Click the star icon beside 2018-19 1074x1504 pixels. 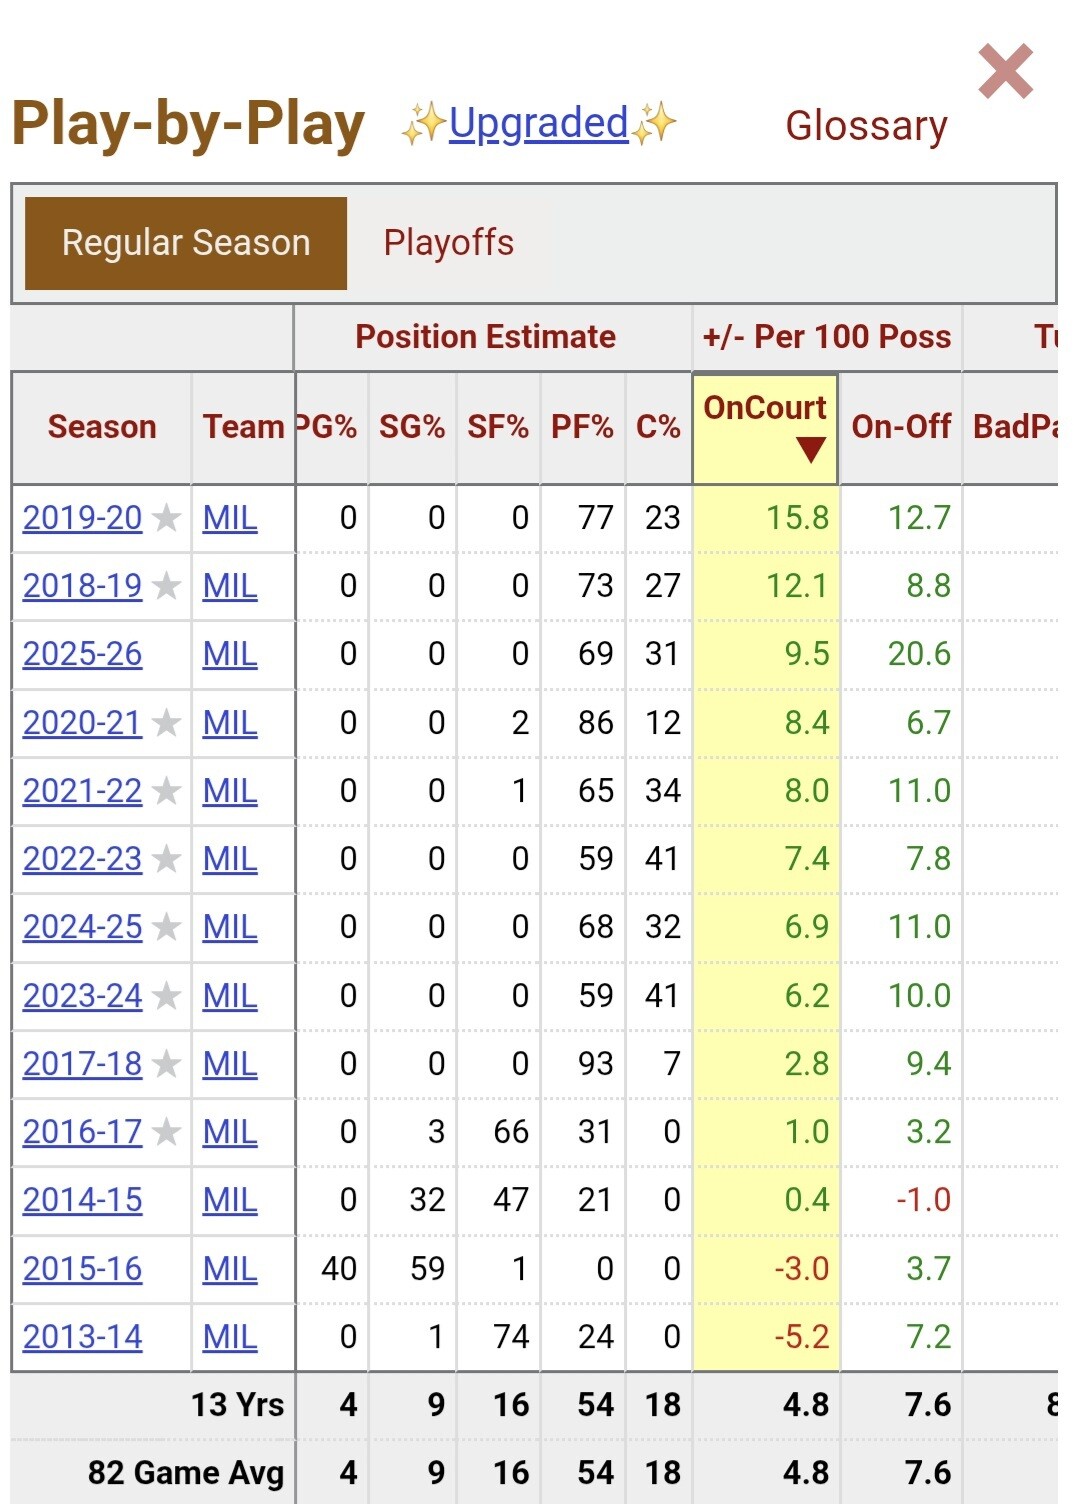(x=166, y=586)
